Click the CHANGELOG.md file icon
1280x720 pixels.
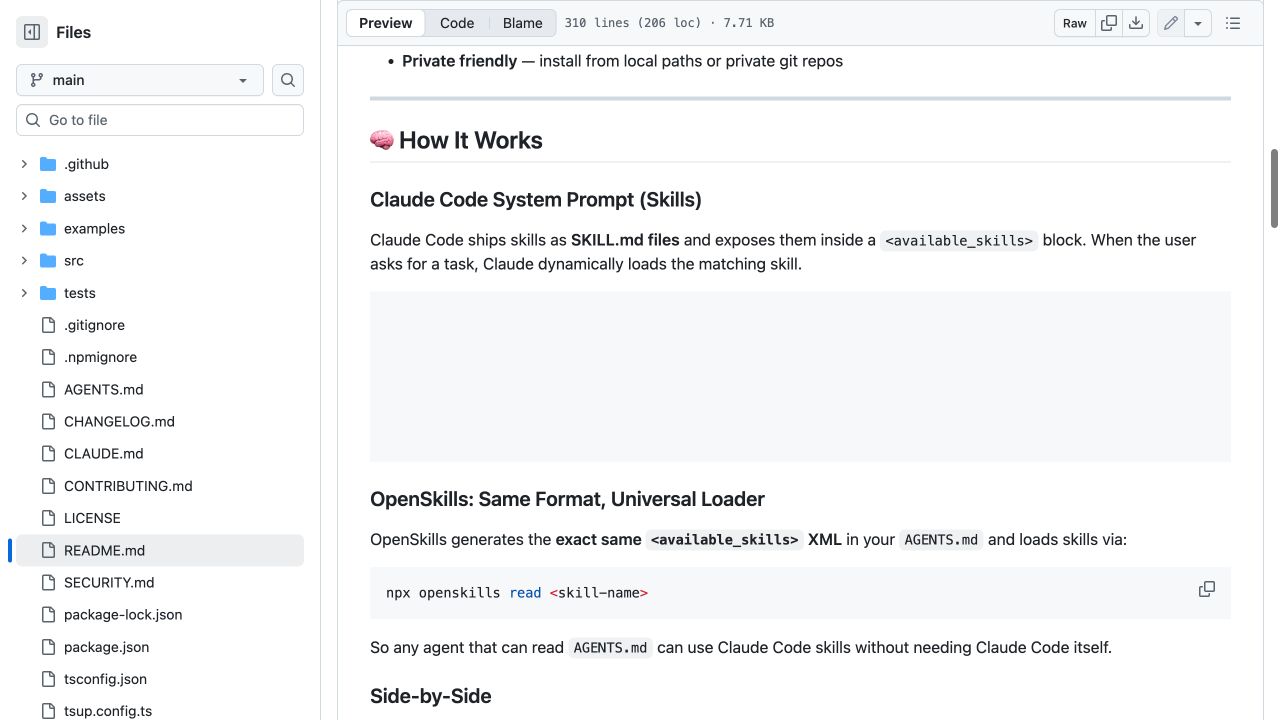coord(48,421)
